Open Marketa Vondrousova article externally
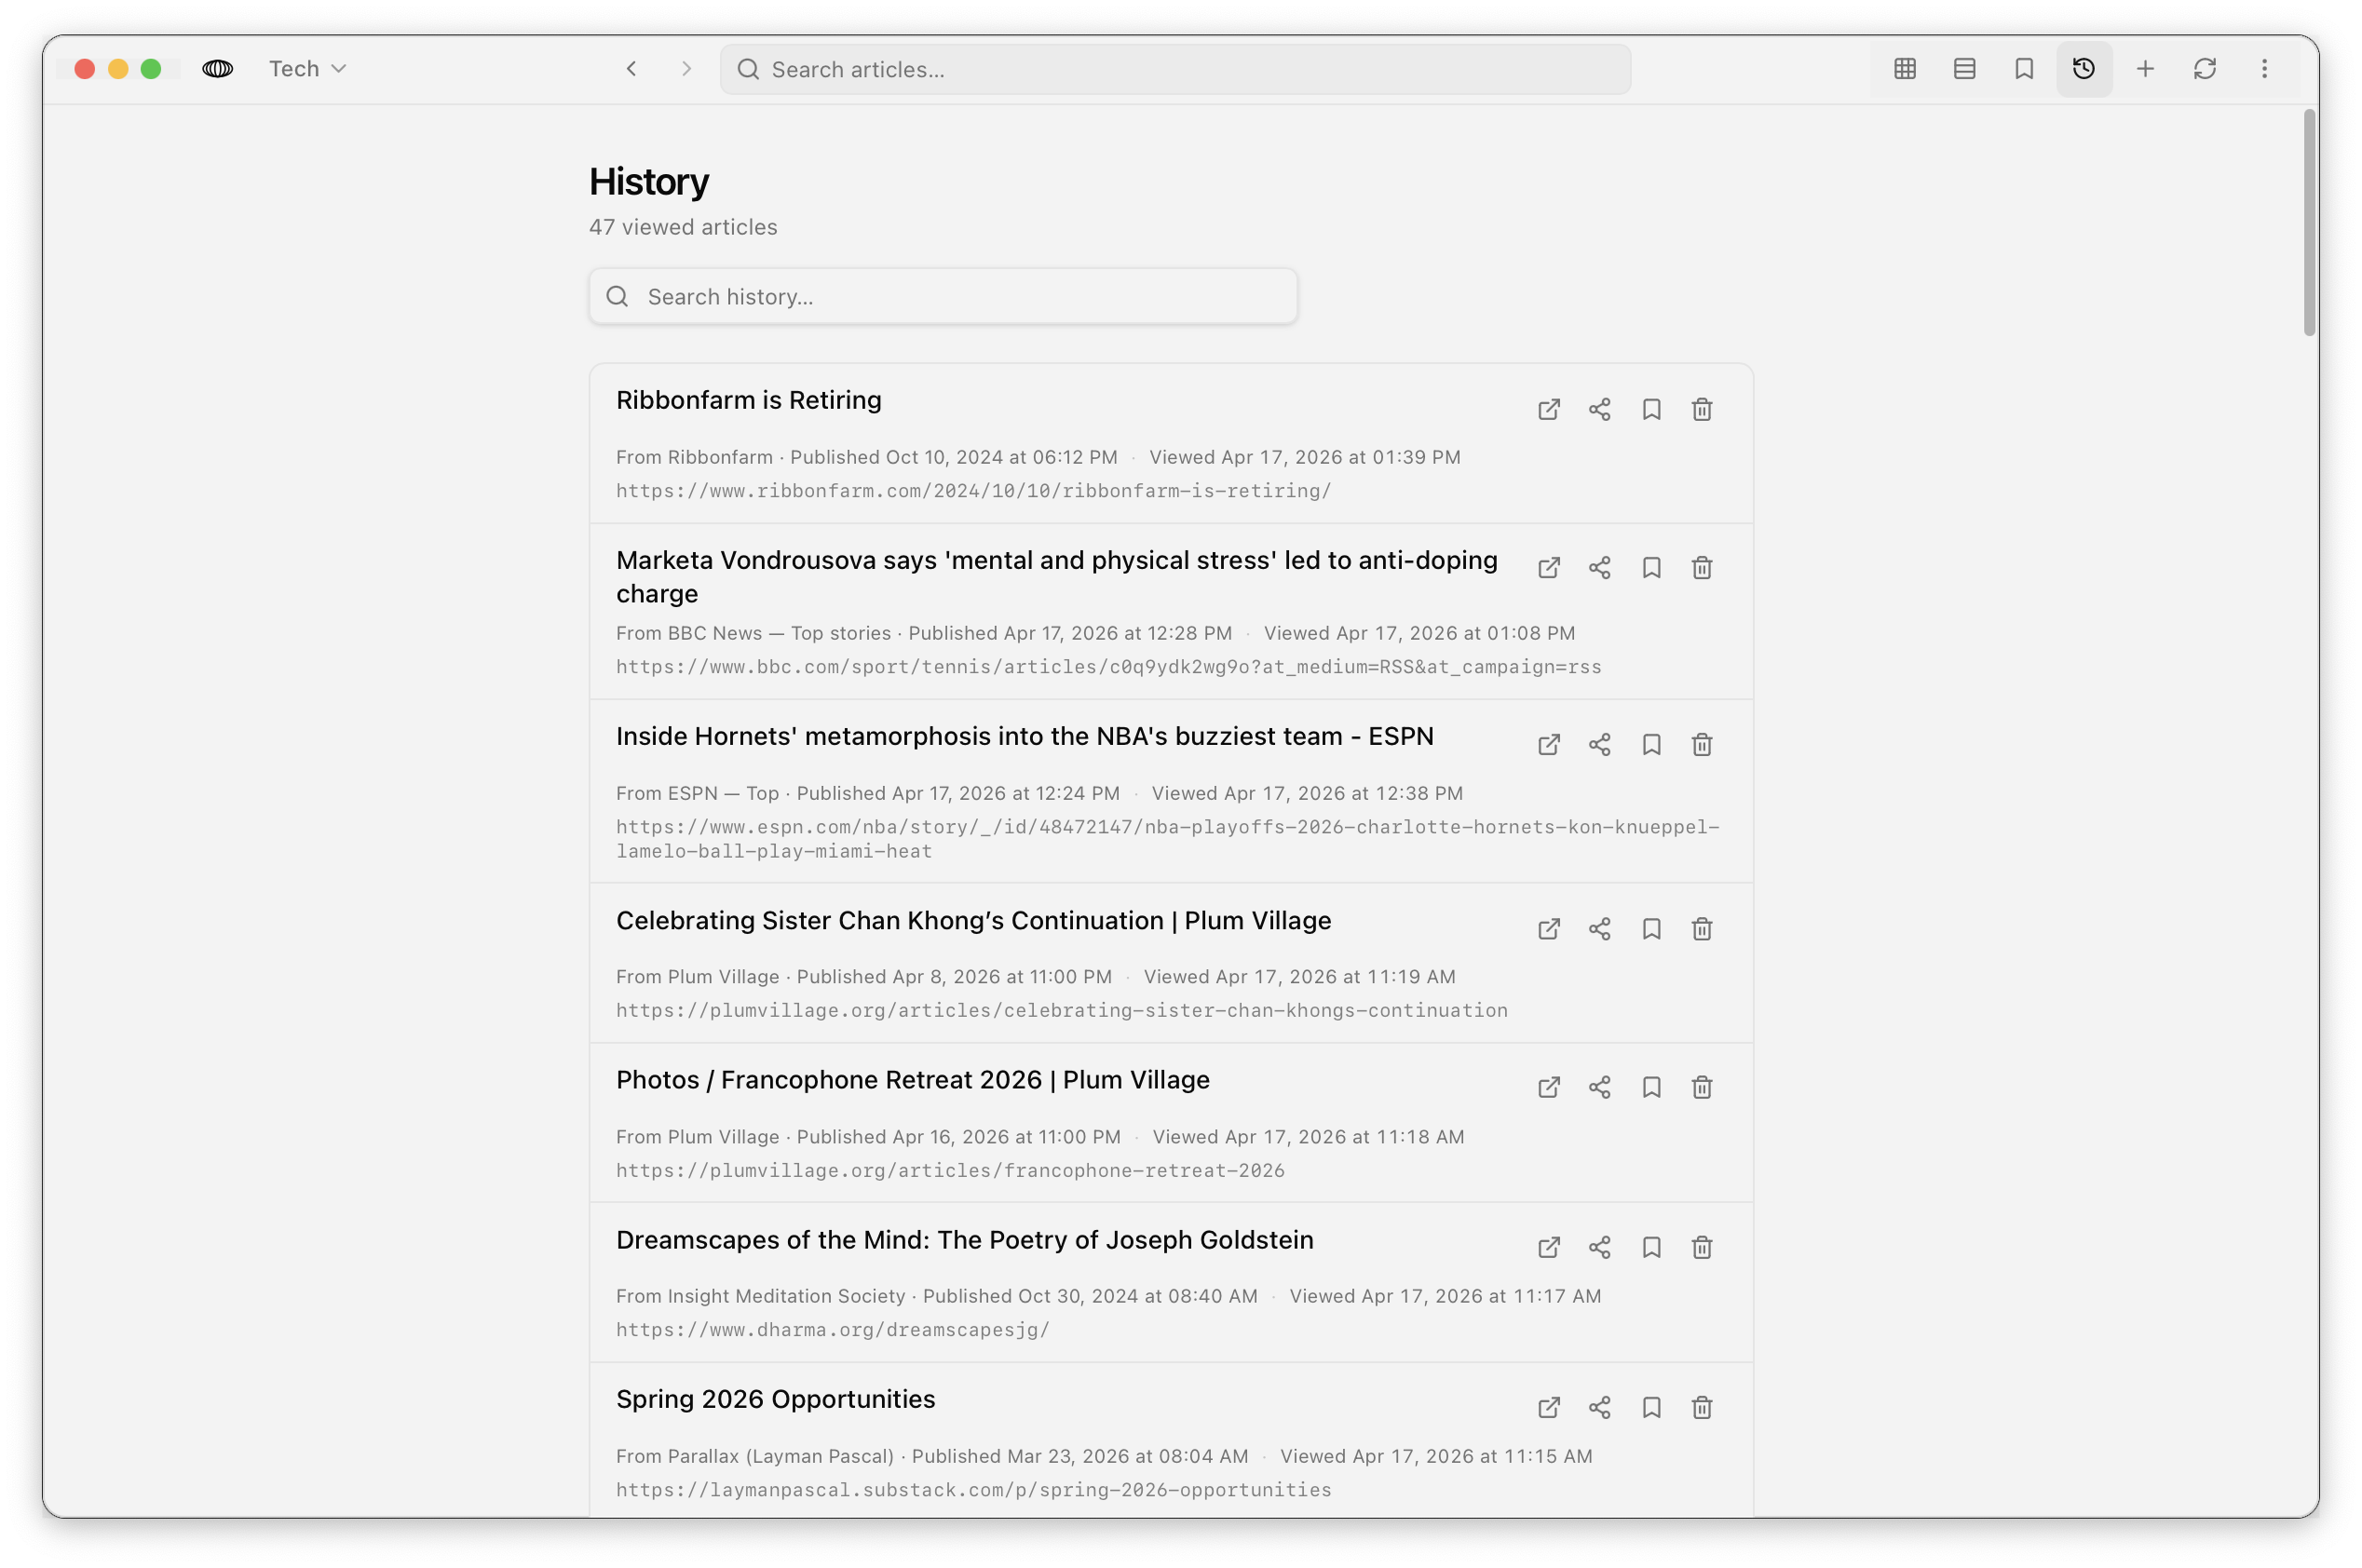The image size is (2362, 1568). coord(1549,568)
